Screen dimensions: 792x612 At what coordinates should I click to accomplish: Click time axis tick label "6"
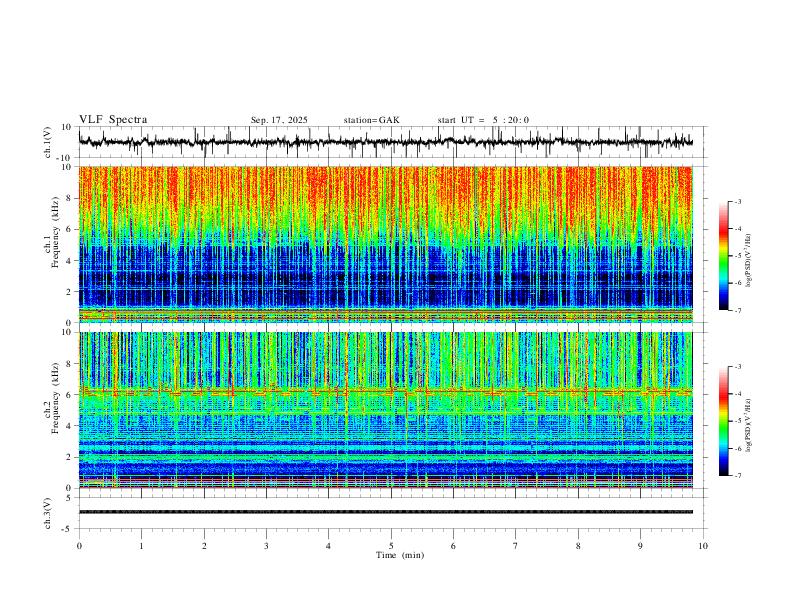(x=453, y=546)
